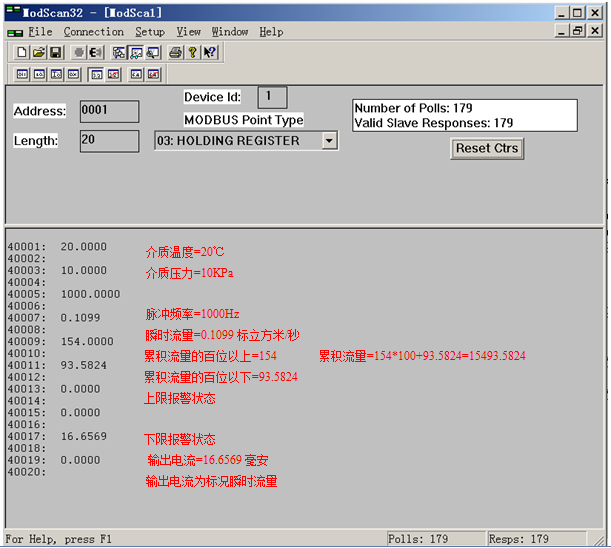The height and width of the screenshot is (548, 611).
Task: Open the View menu
Action: tap(188, 32)
